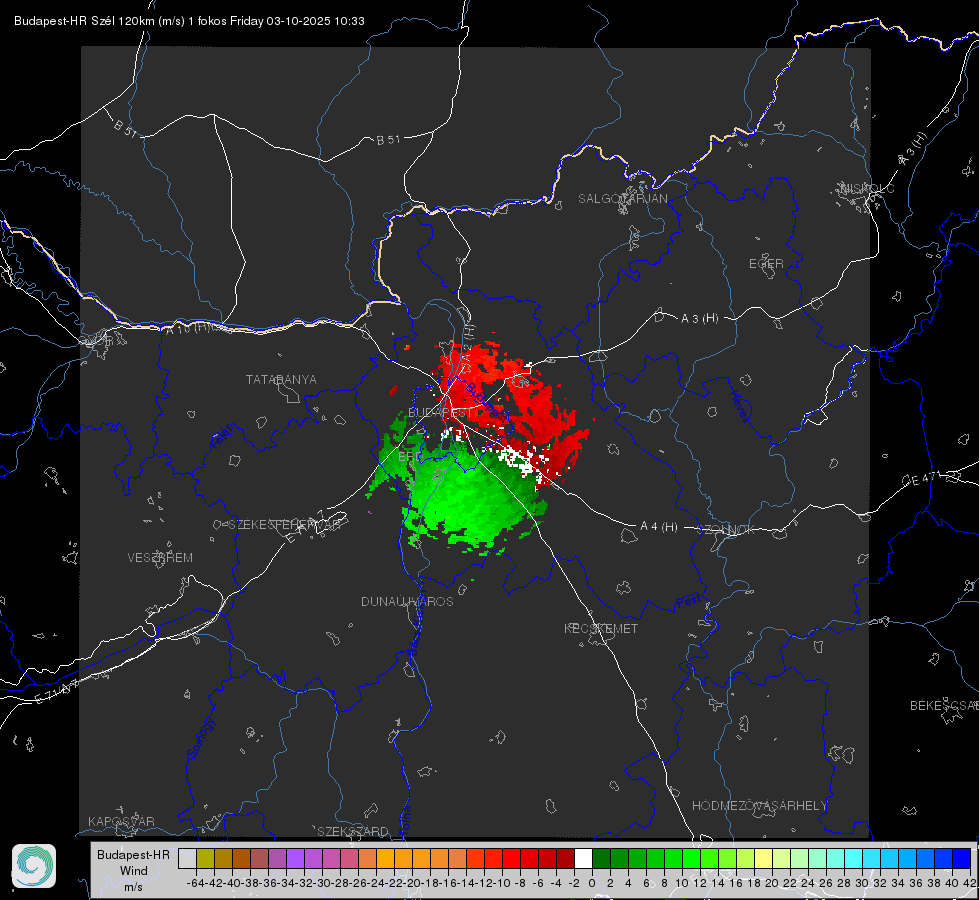
Task: Select the MISKOLC city label
Action: tap(867, 188)
